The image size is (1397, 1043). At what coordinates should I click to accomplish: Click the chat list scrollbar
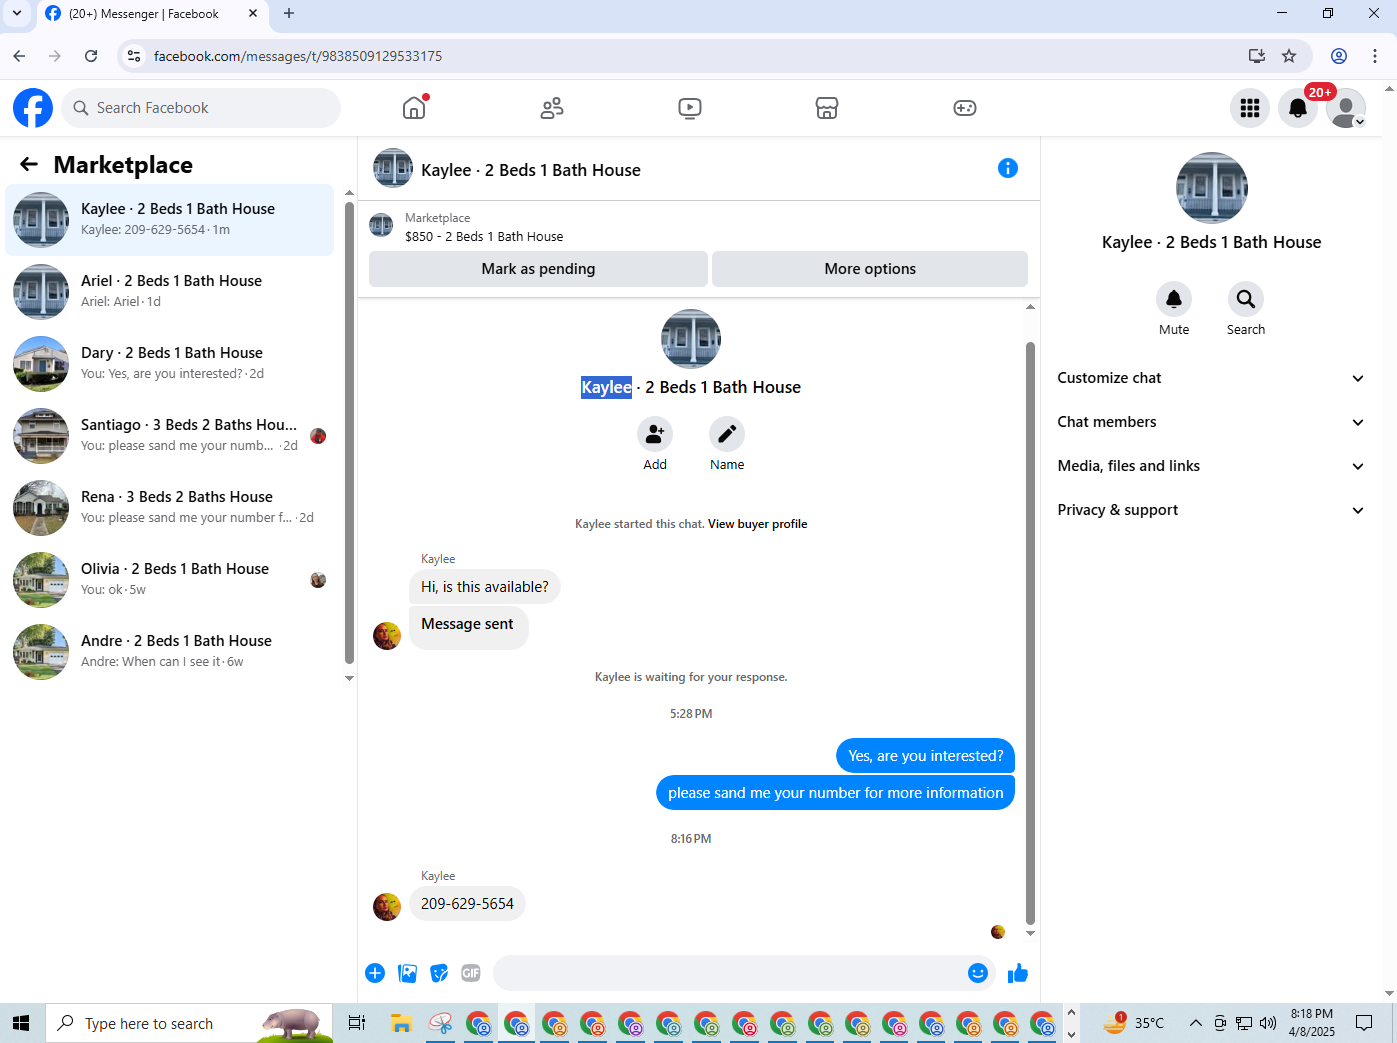point(349,432)
